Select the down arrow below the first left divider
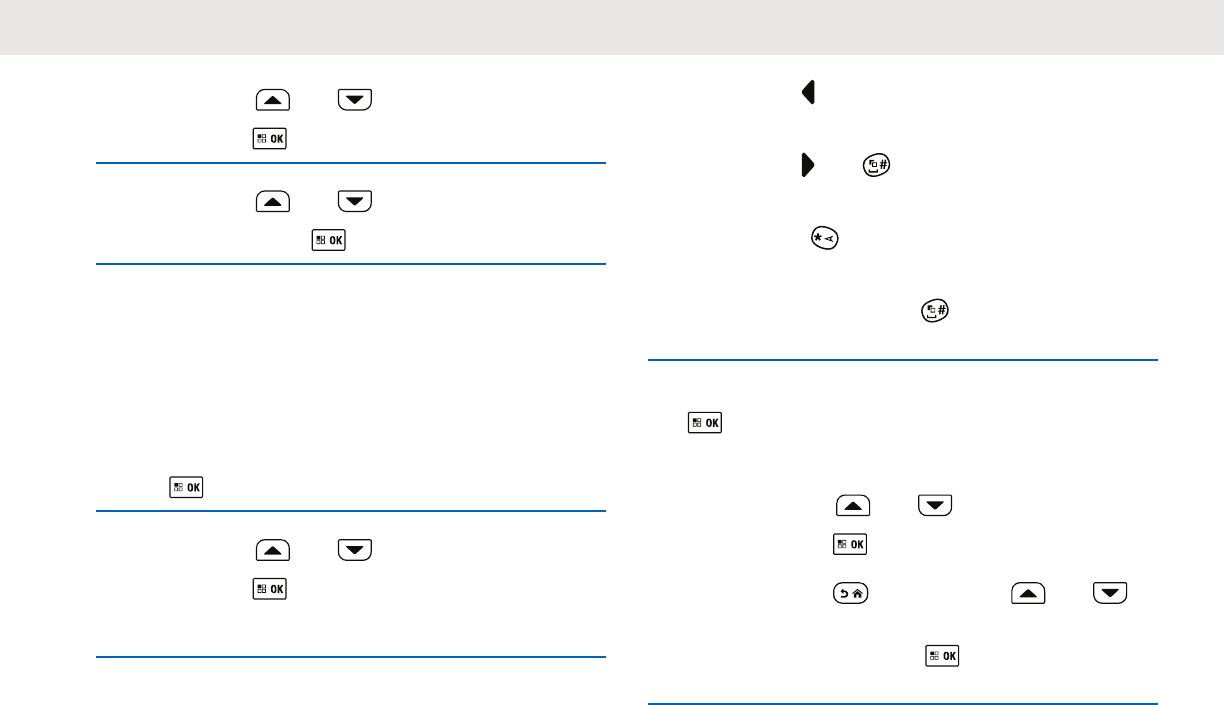 tap(355, 201)
